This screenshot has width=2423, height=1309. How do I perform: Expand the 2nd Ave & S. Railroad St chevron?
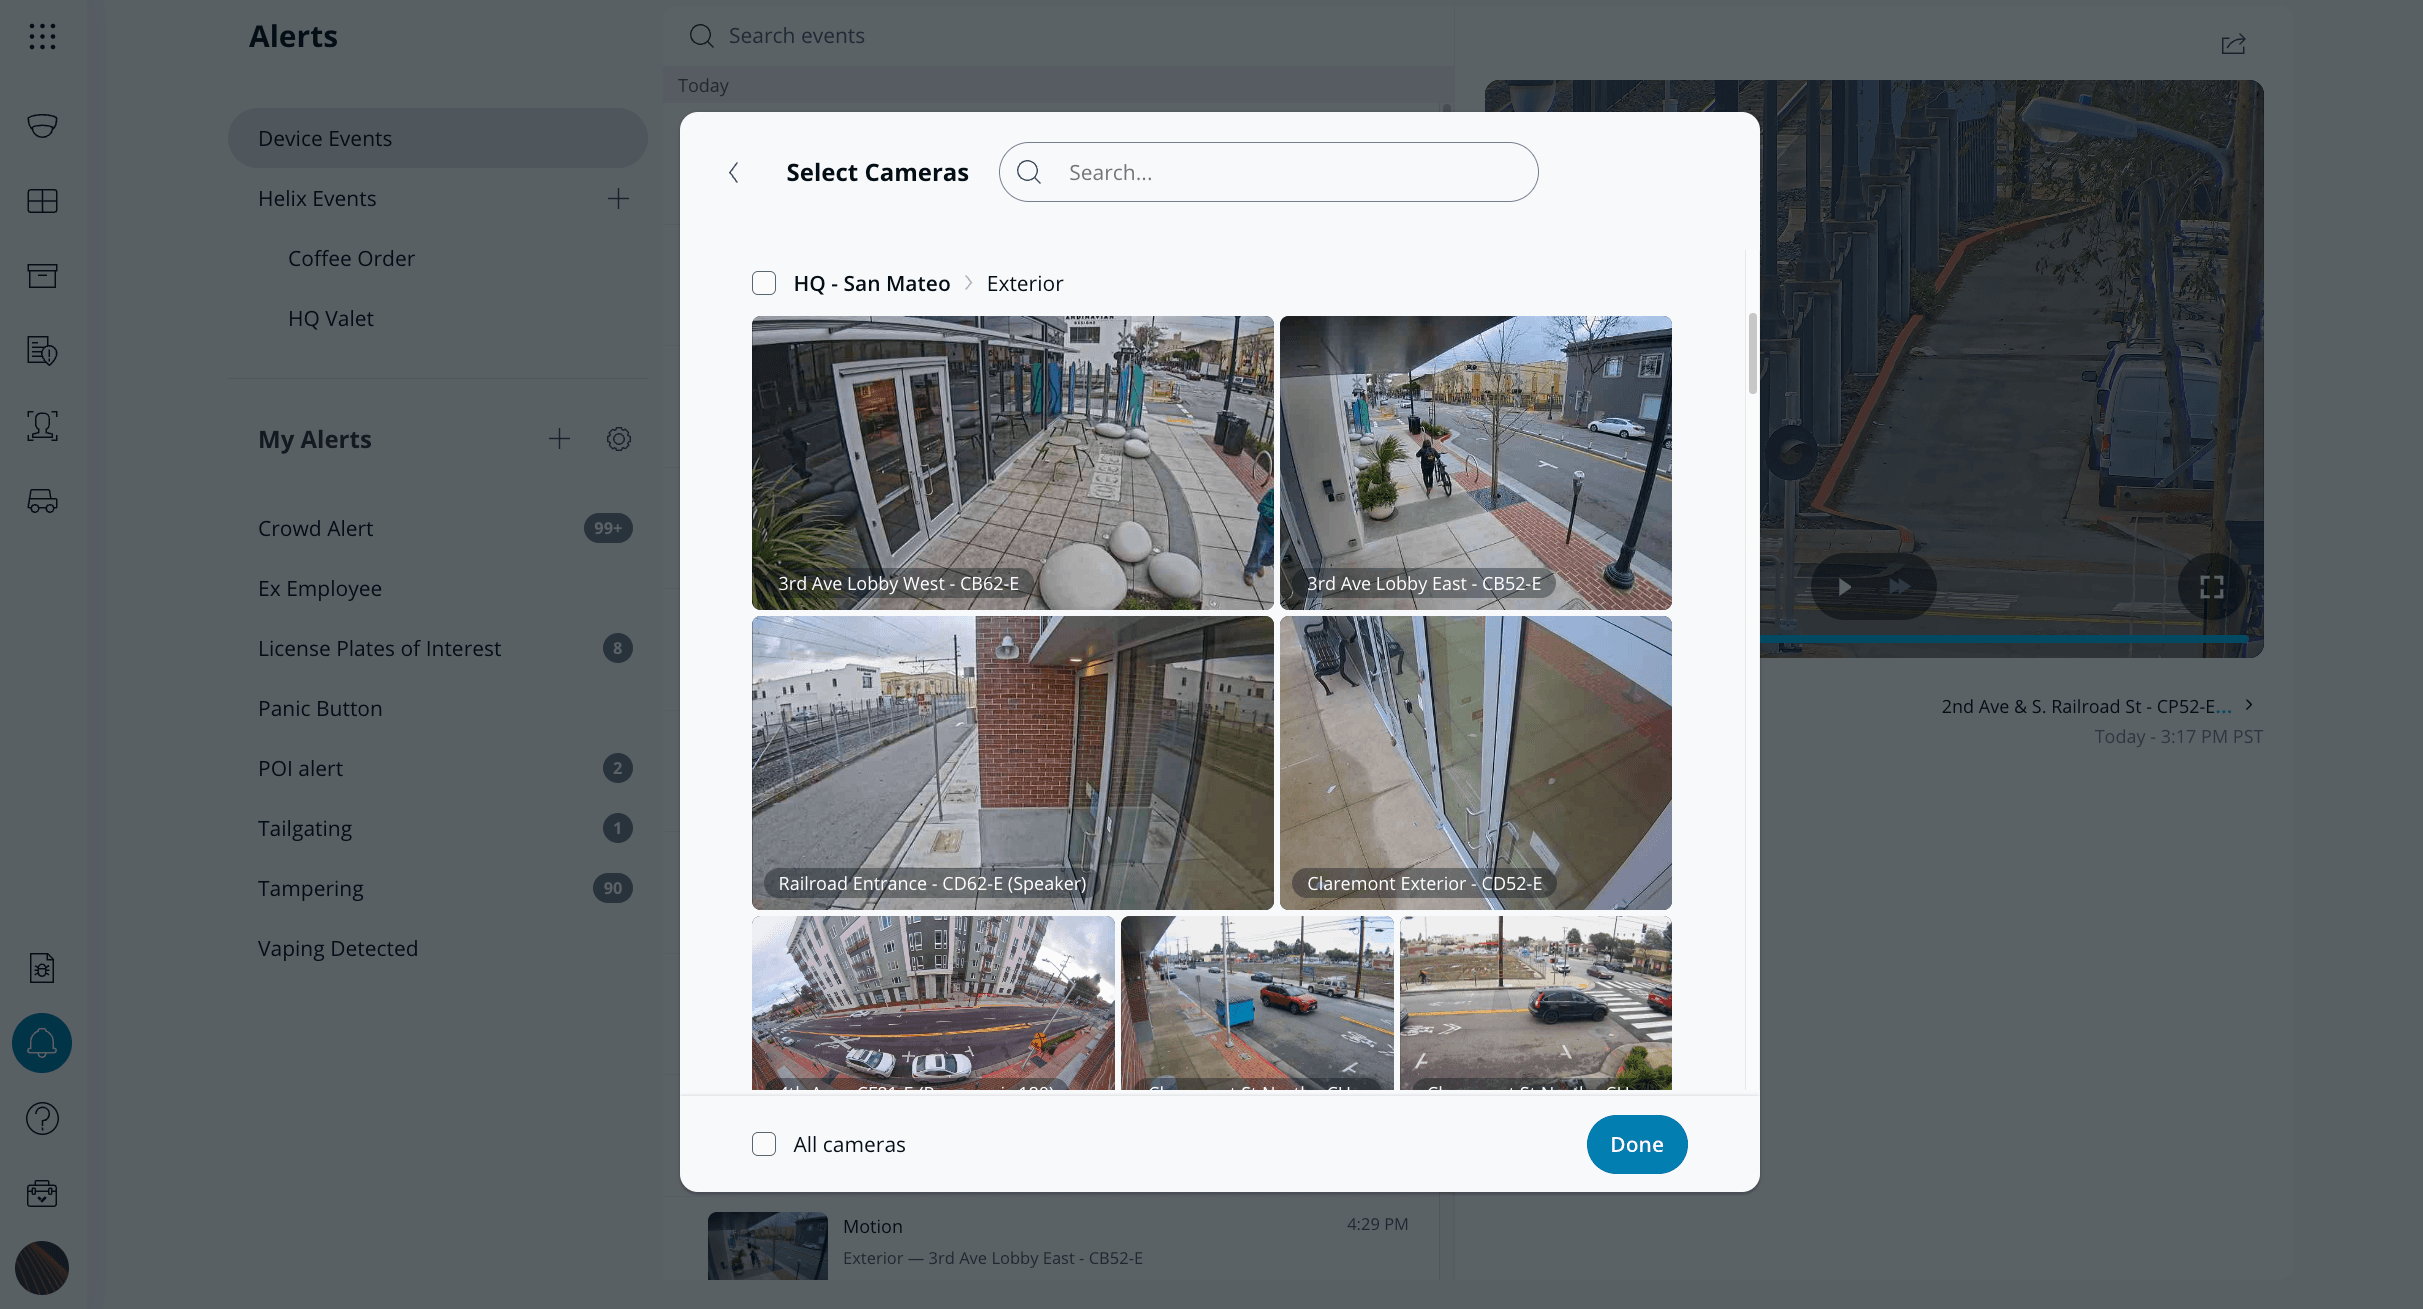(2249, 705)
